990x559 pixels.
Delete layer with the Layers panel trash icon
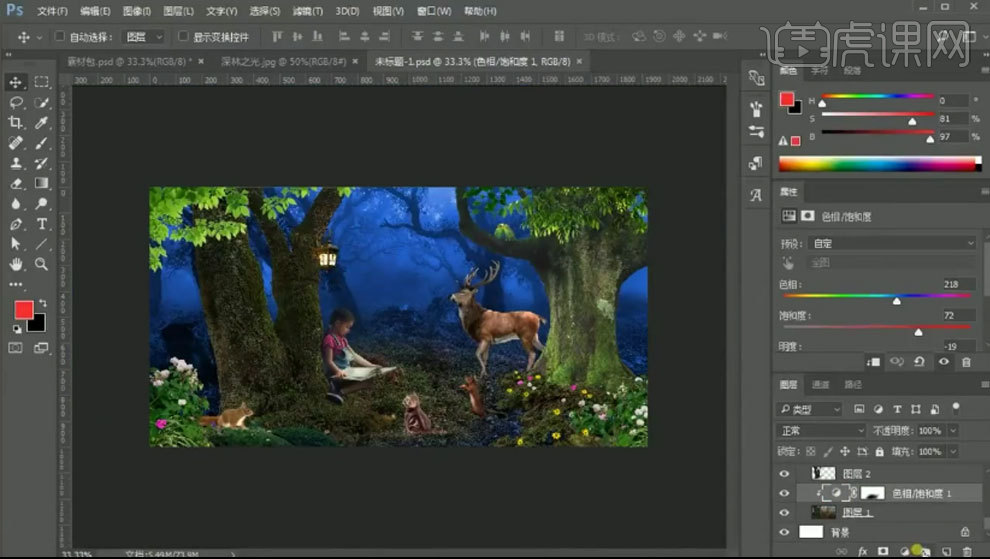tap(967, 551)
